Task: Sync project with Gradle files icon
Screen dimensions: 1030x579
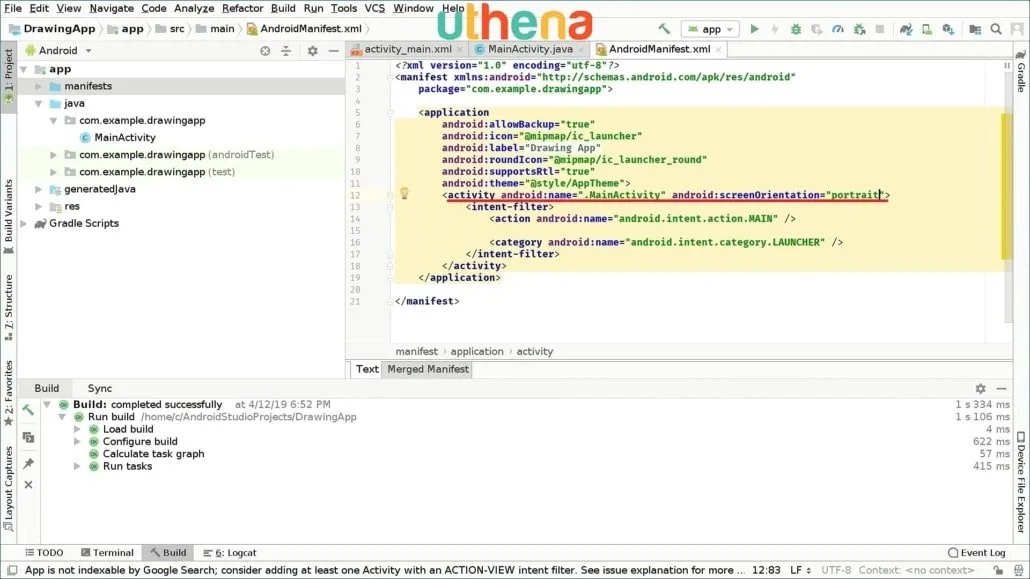Action: [x=906, y=29]
